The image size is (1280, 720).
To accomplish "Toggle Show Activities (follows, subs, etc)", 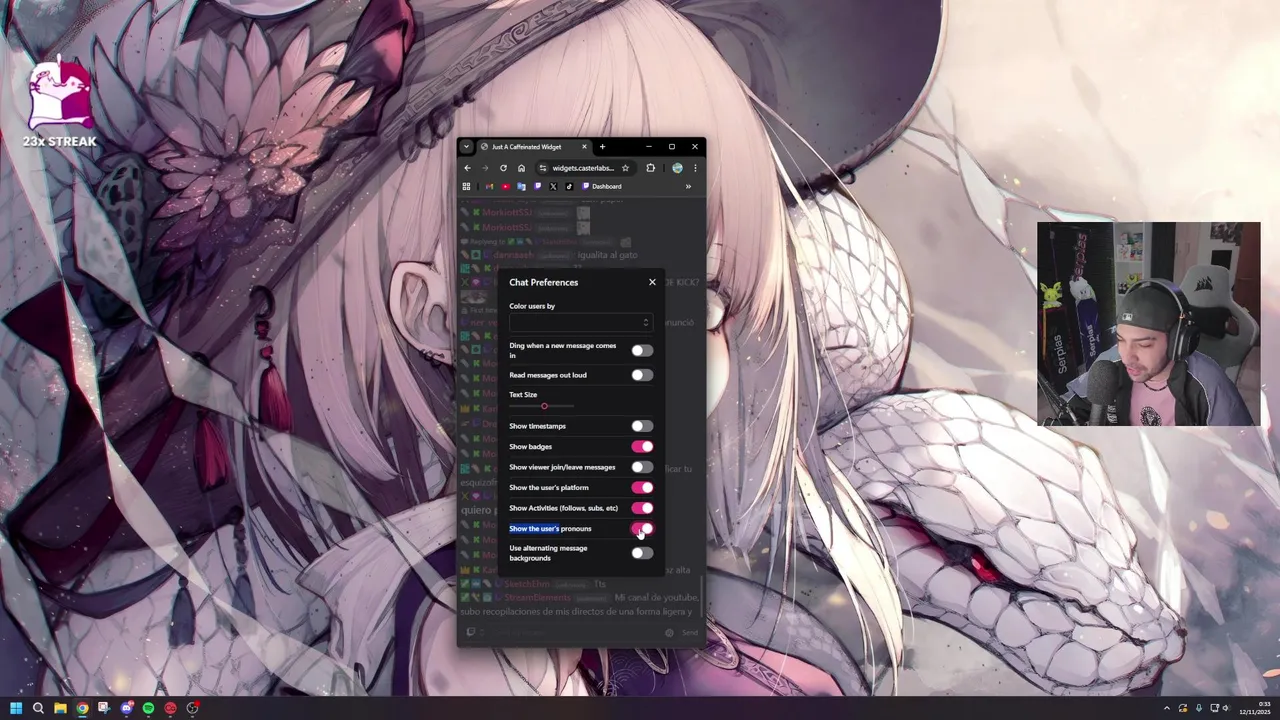I will point(642,508).
